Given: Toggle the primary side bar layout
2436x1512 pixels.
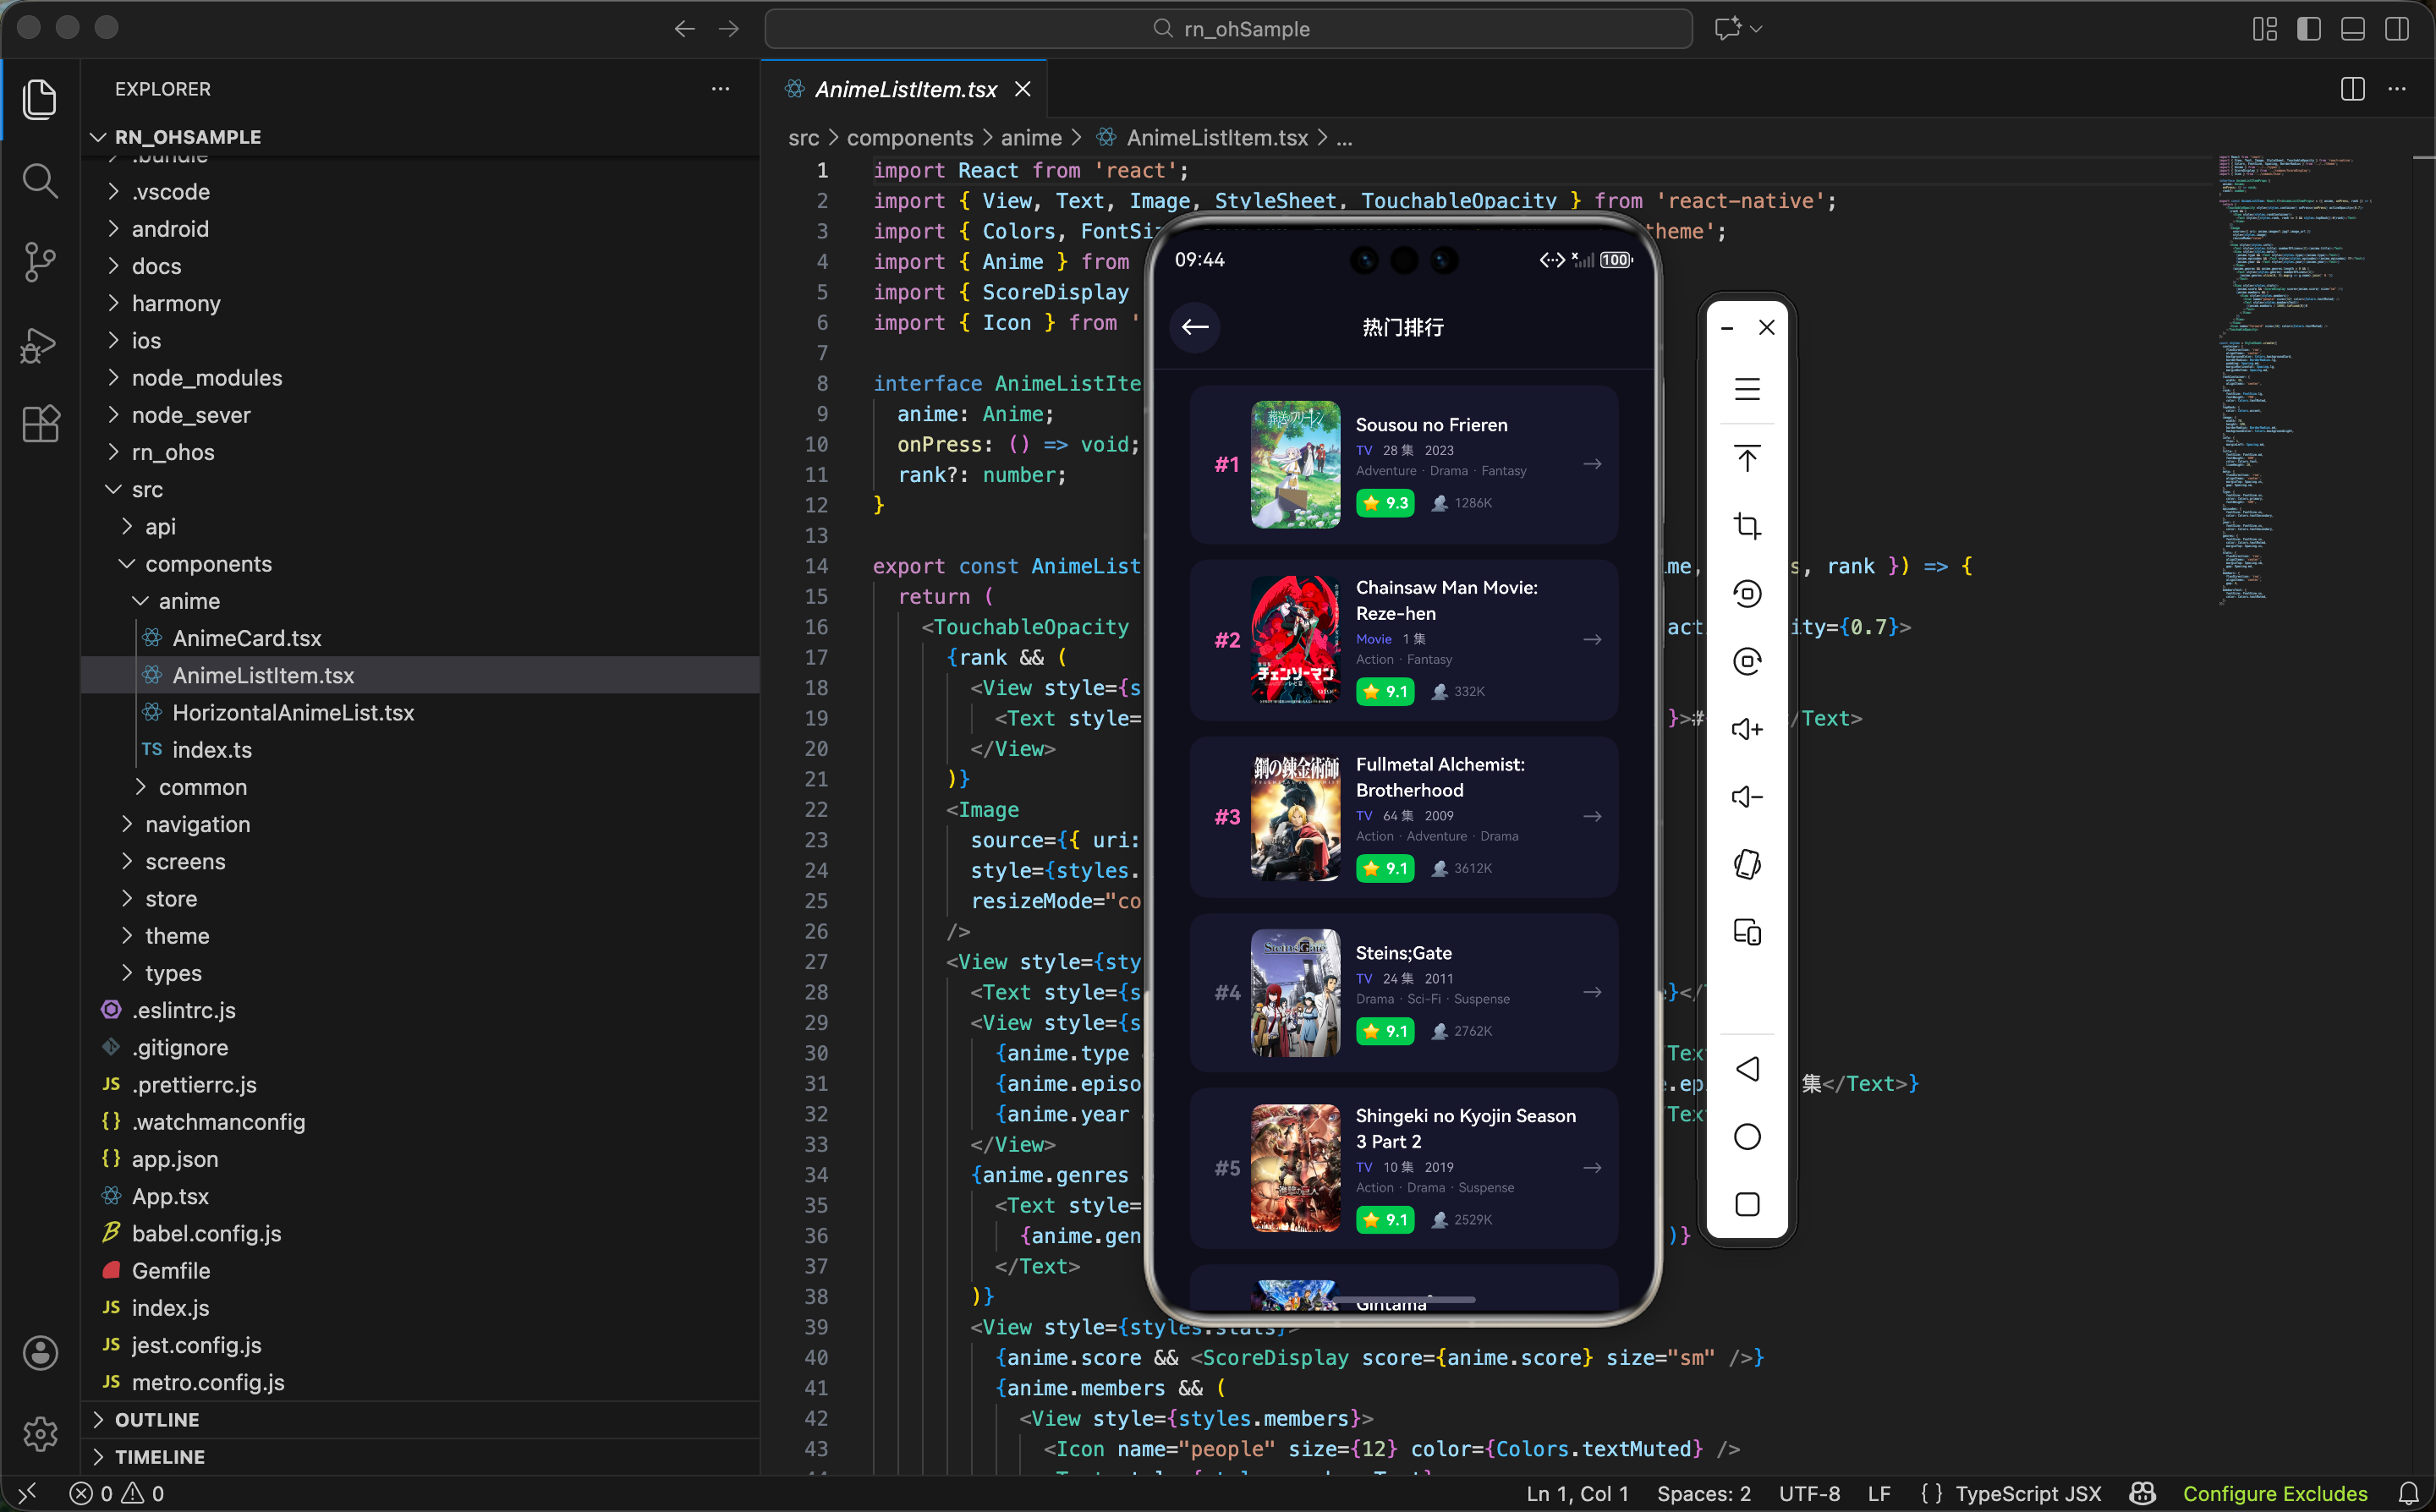Looking at the screenshot, I should [2308, 29].
